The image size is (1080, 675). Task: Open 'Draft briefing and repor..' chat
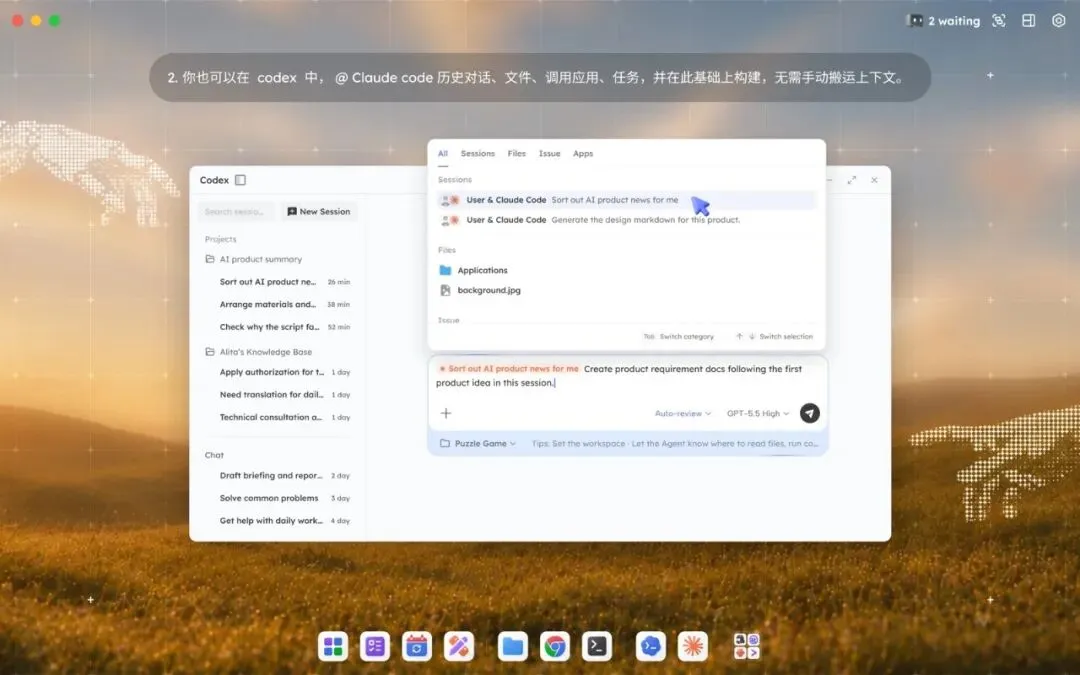284,475
